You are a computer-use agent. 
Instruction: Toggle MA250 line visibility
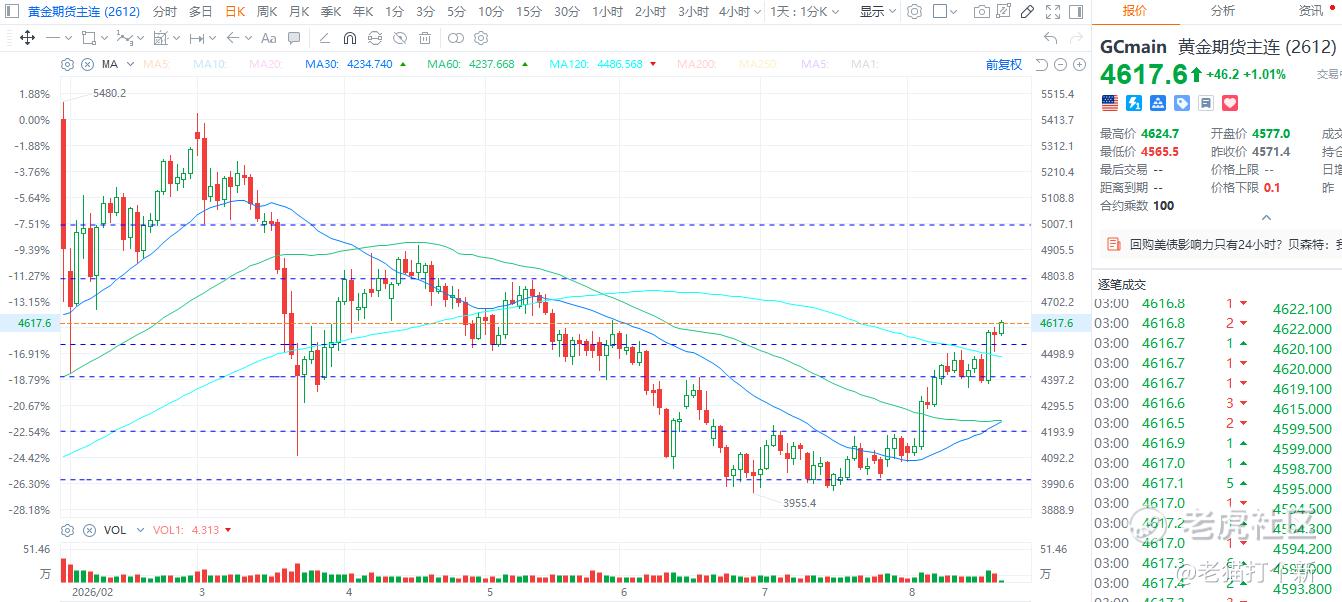(x=758, y=64)
